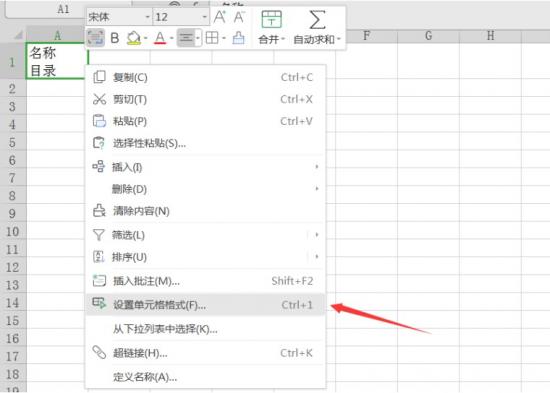The image size is (550, 393).
Task: Select column G header
Action: point(428,35)
